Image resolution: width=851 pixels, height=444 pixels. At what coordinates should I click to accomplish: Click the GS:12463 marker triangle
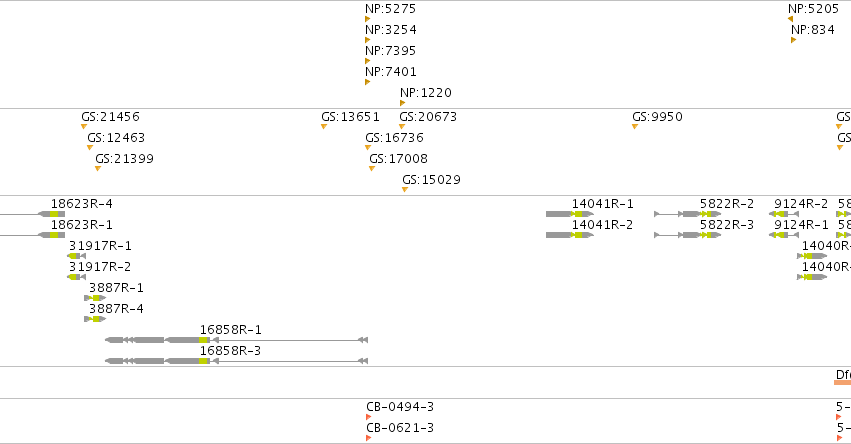(x=90, y=148)
